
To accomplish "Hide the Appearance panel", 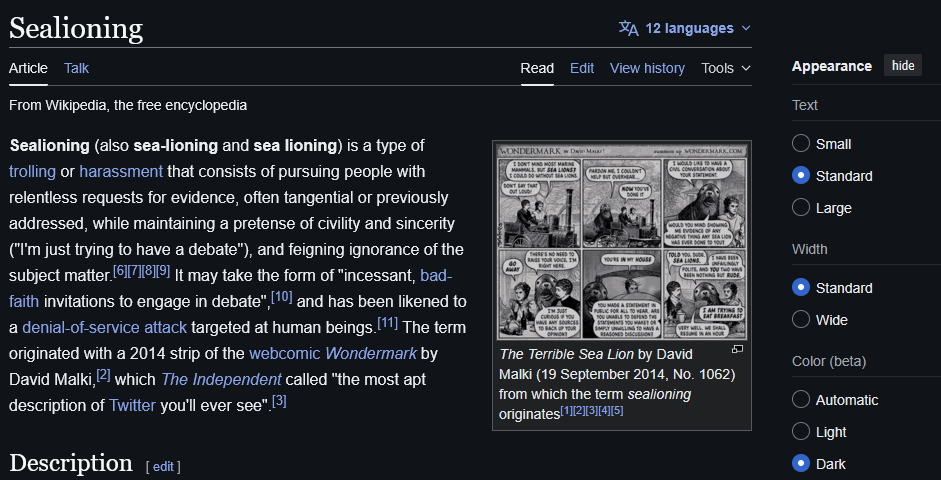I will pyautogui.click(x=903, y=65).
